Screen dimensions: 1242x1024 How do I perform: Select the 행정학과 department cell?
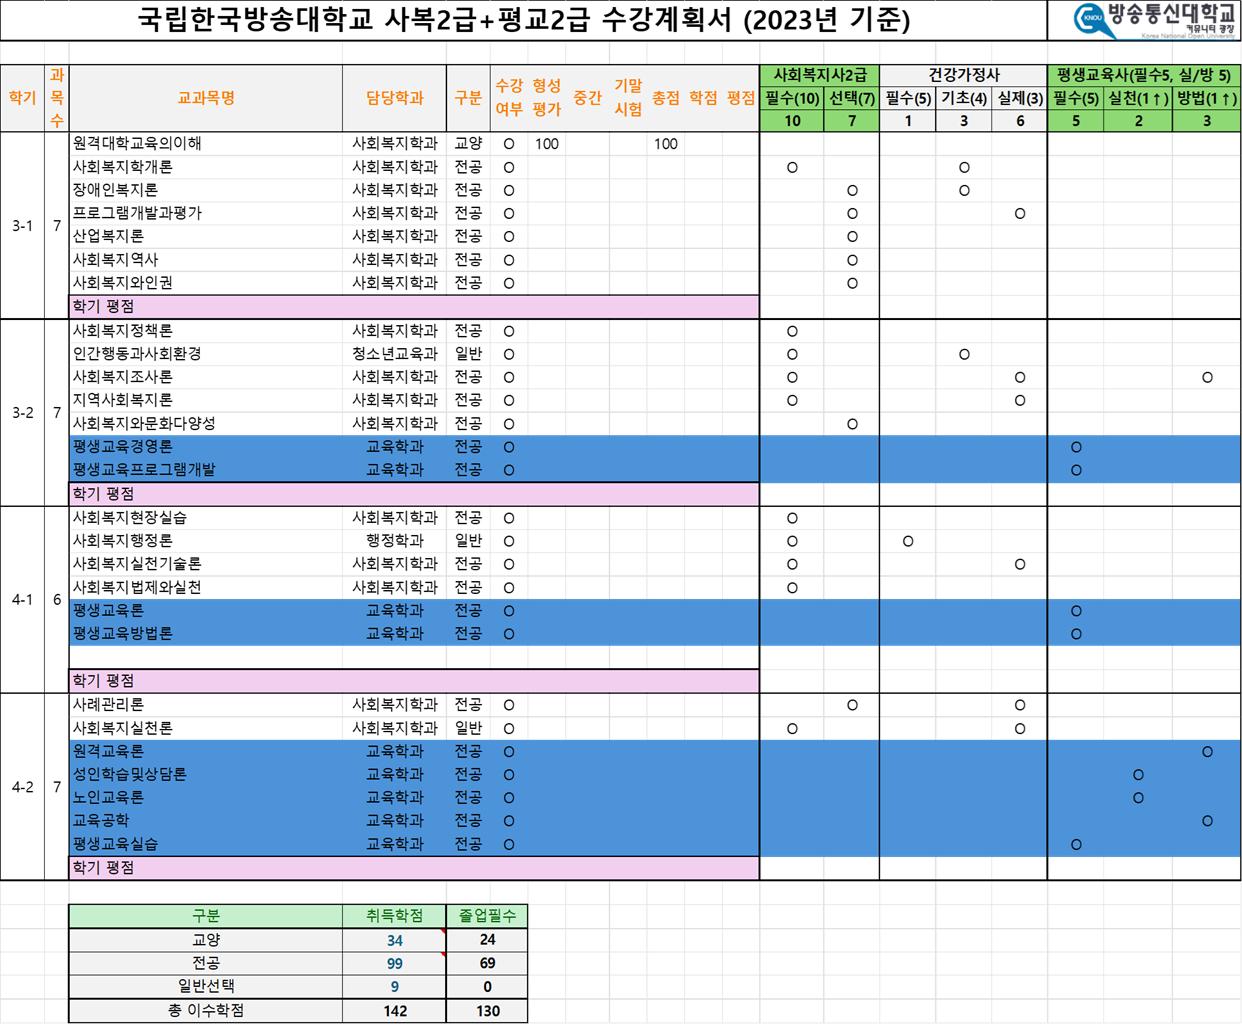(x=395, y=541)
